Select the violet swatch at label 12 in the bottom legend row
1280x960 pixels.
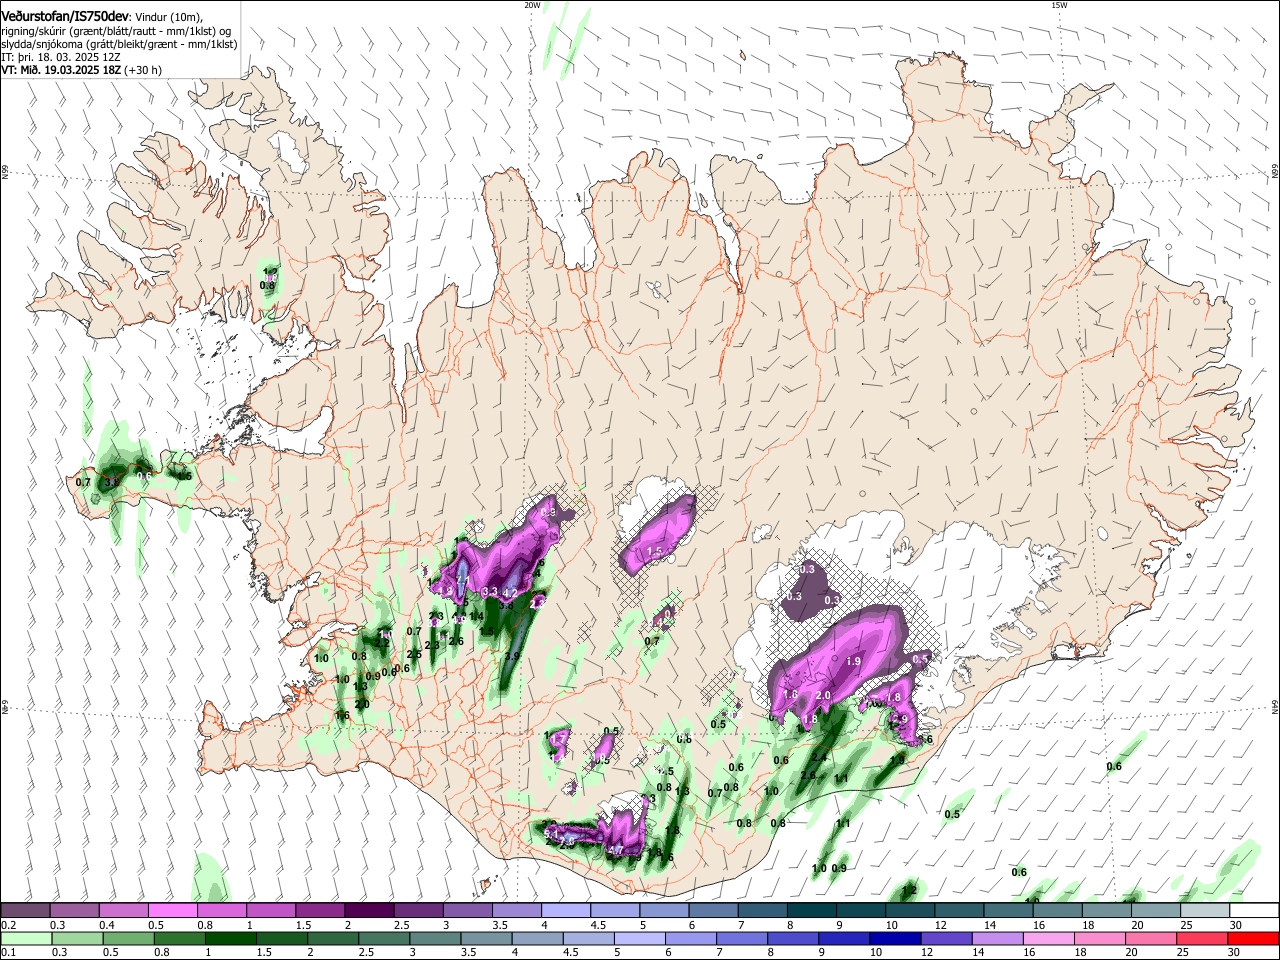(946, 938)
